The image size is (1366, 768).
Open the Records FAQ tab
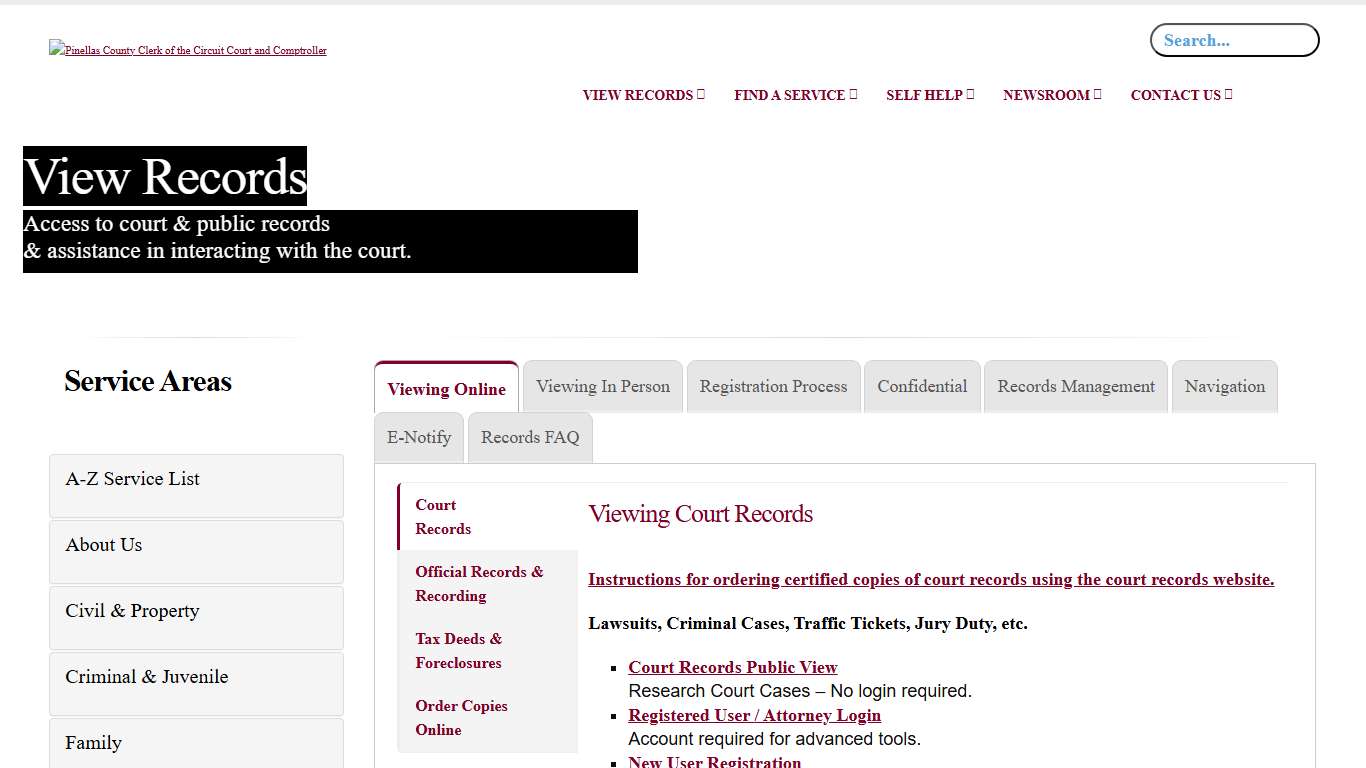click(530, 438)
